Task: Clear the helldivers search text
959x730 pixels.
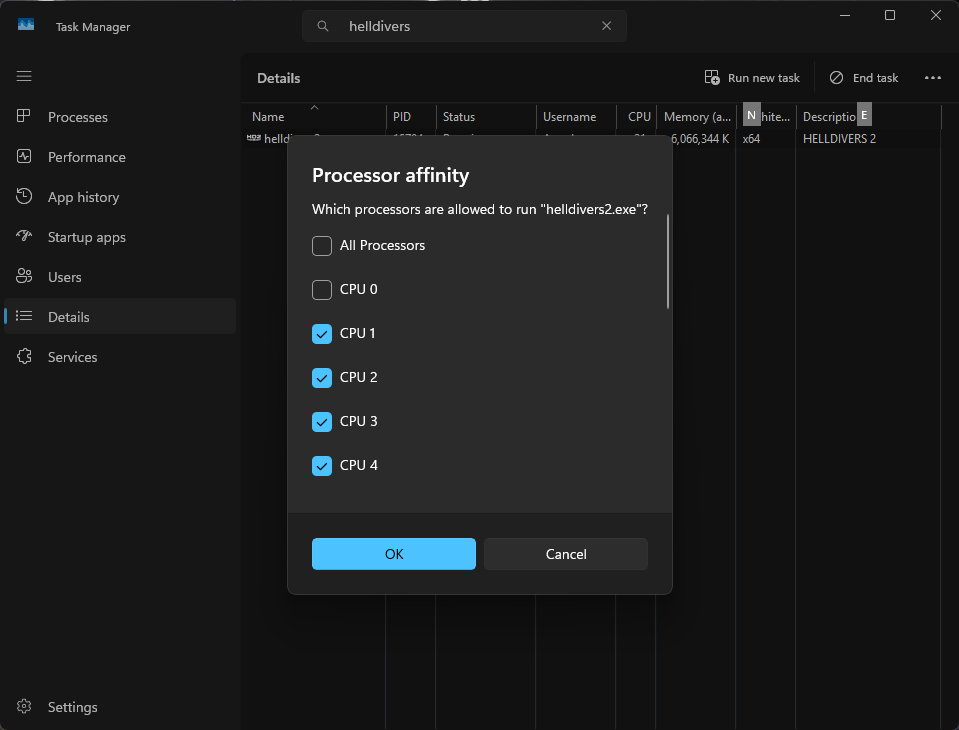Action: [606, 26]
